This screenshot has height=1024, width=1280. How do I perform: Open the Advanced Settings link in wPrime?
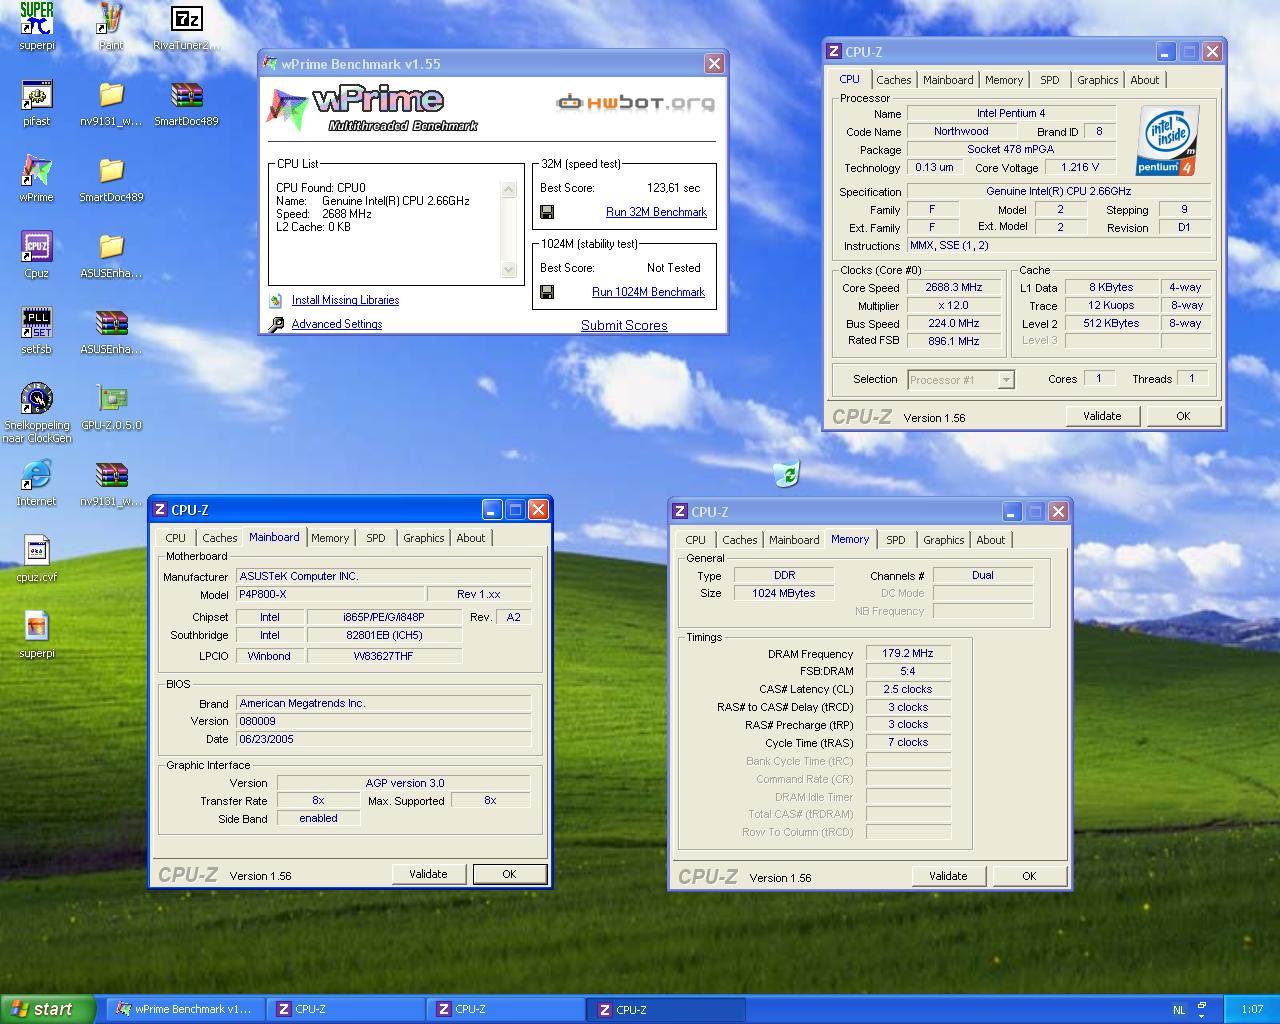click(337, 324)
